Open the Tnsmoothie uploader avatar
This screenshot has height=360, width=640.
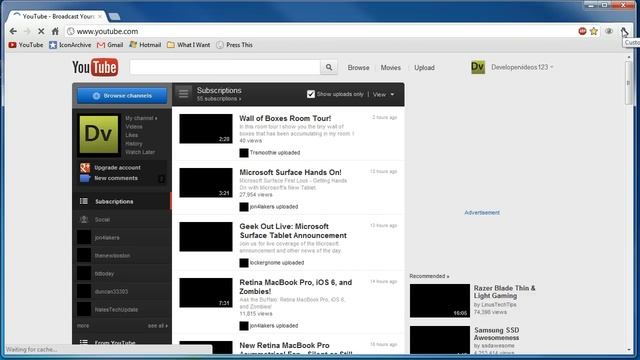pos(244,153)
